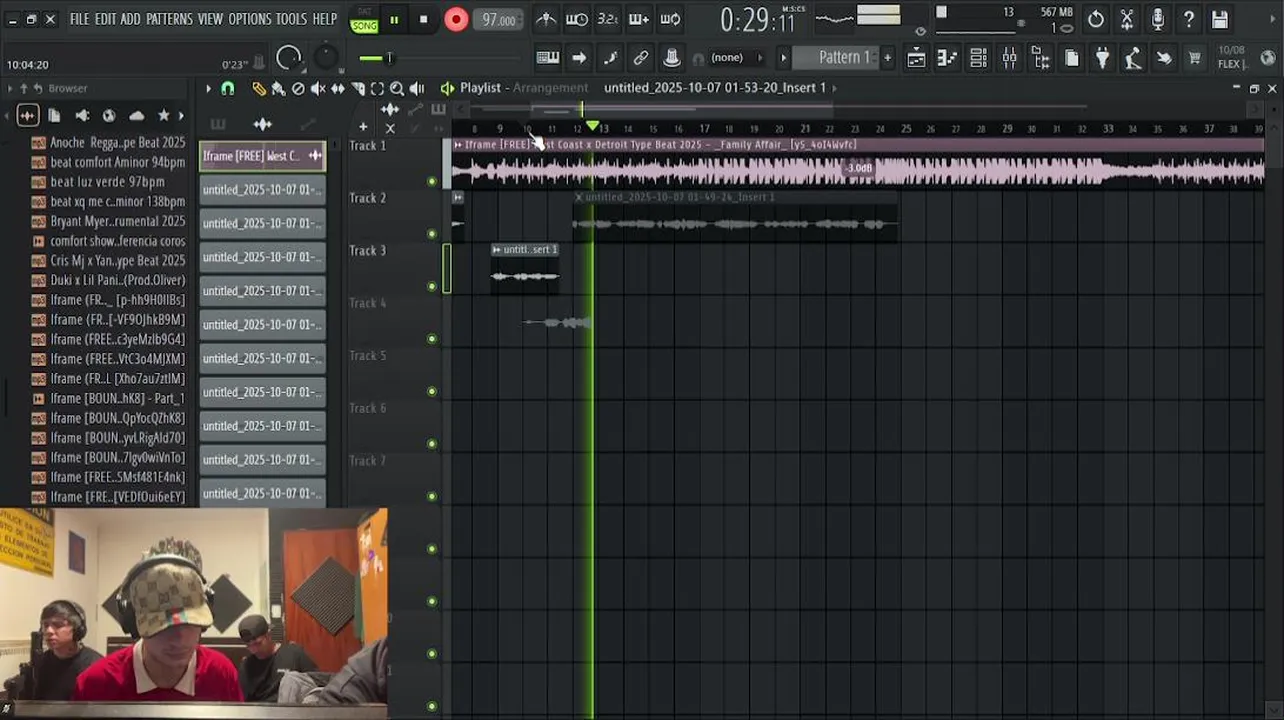Select the Draw pencil tool
This screenshot has height=720, width=1284.
pyautogui.click(x=259, y=88)
